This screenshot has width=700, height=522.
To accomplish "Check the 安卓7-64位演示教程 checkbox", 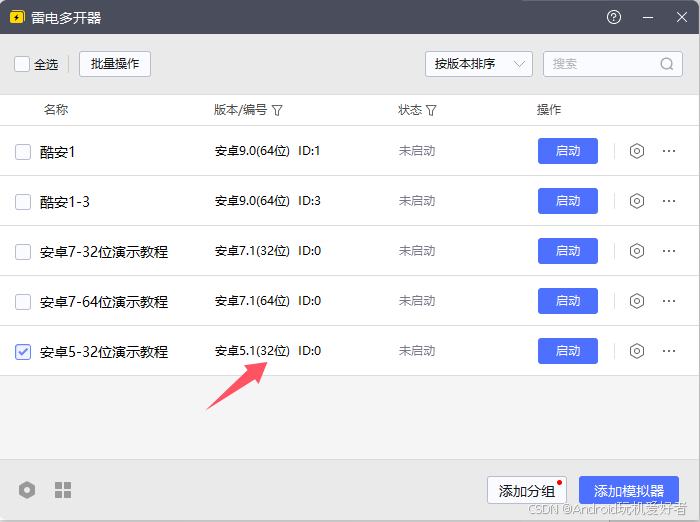I will [23, 302].
